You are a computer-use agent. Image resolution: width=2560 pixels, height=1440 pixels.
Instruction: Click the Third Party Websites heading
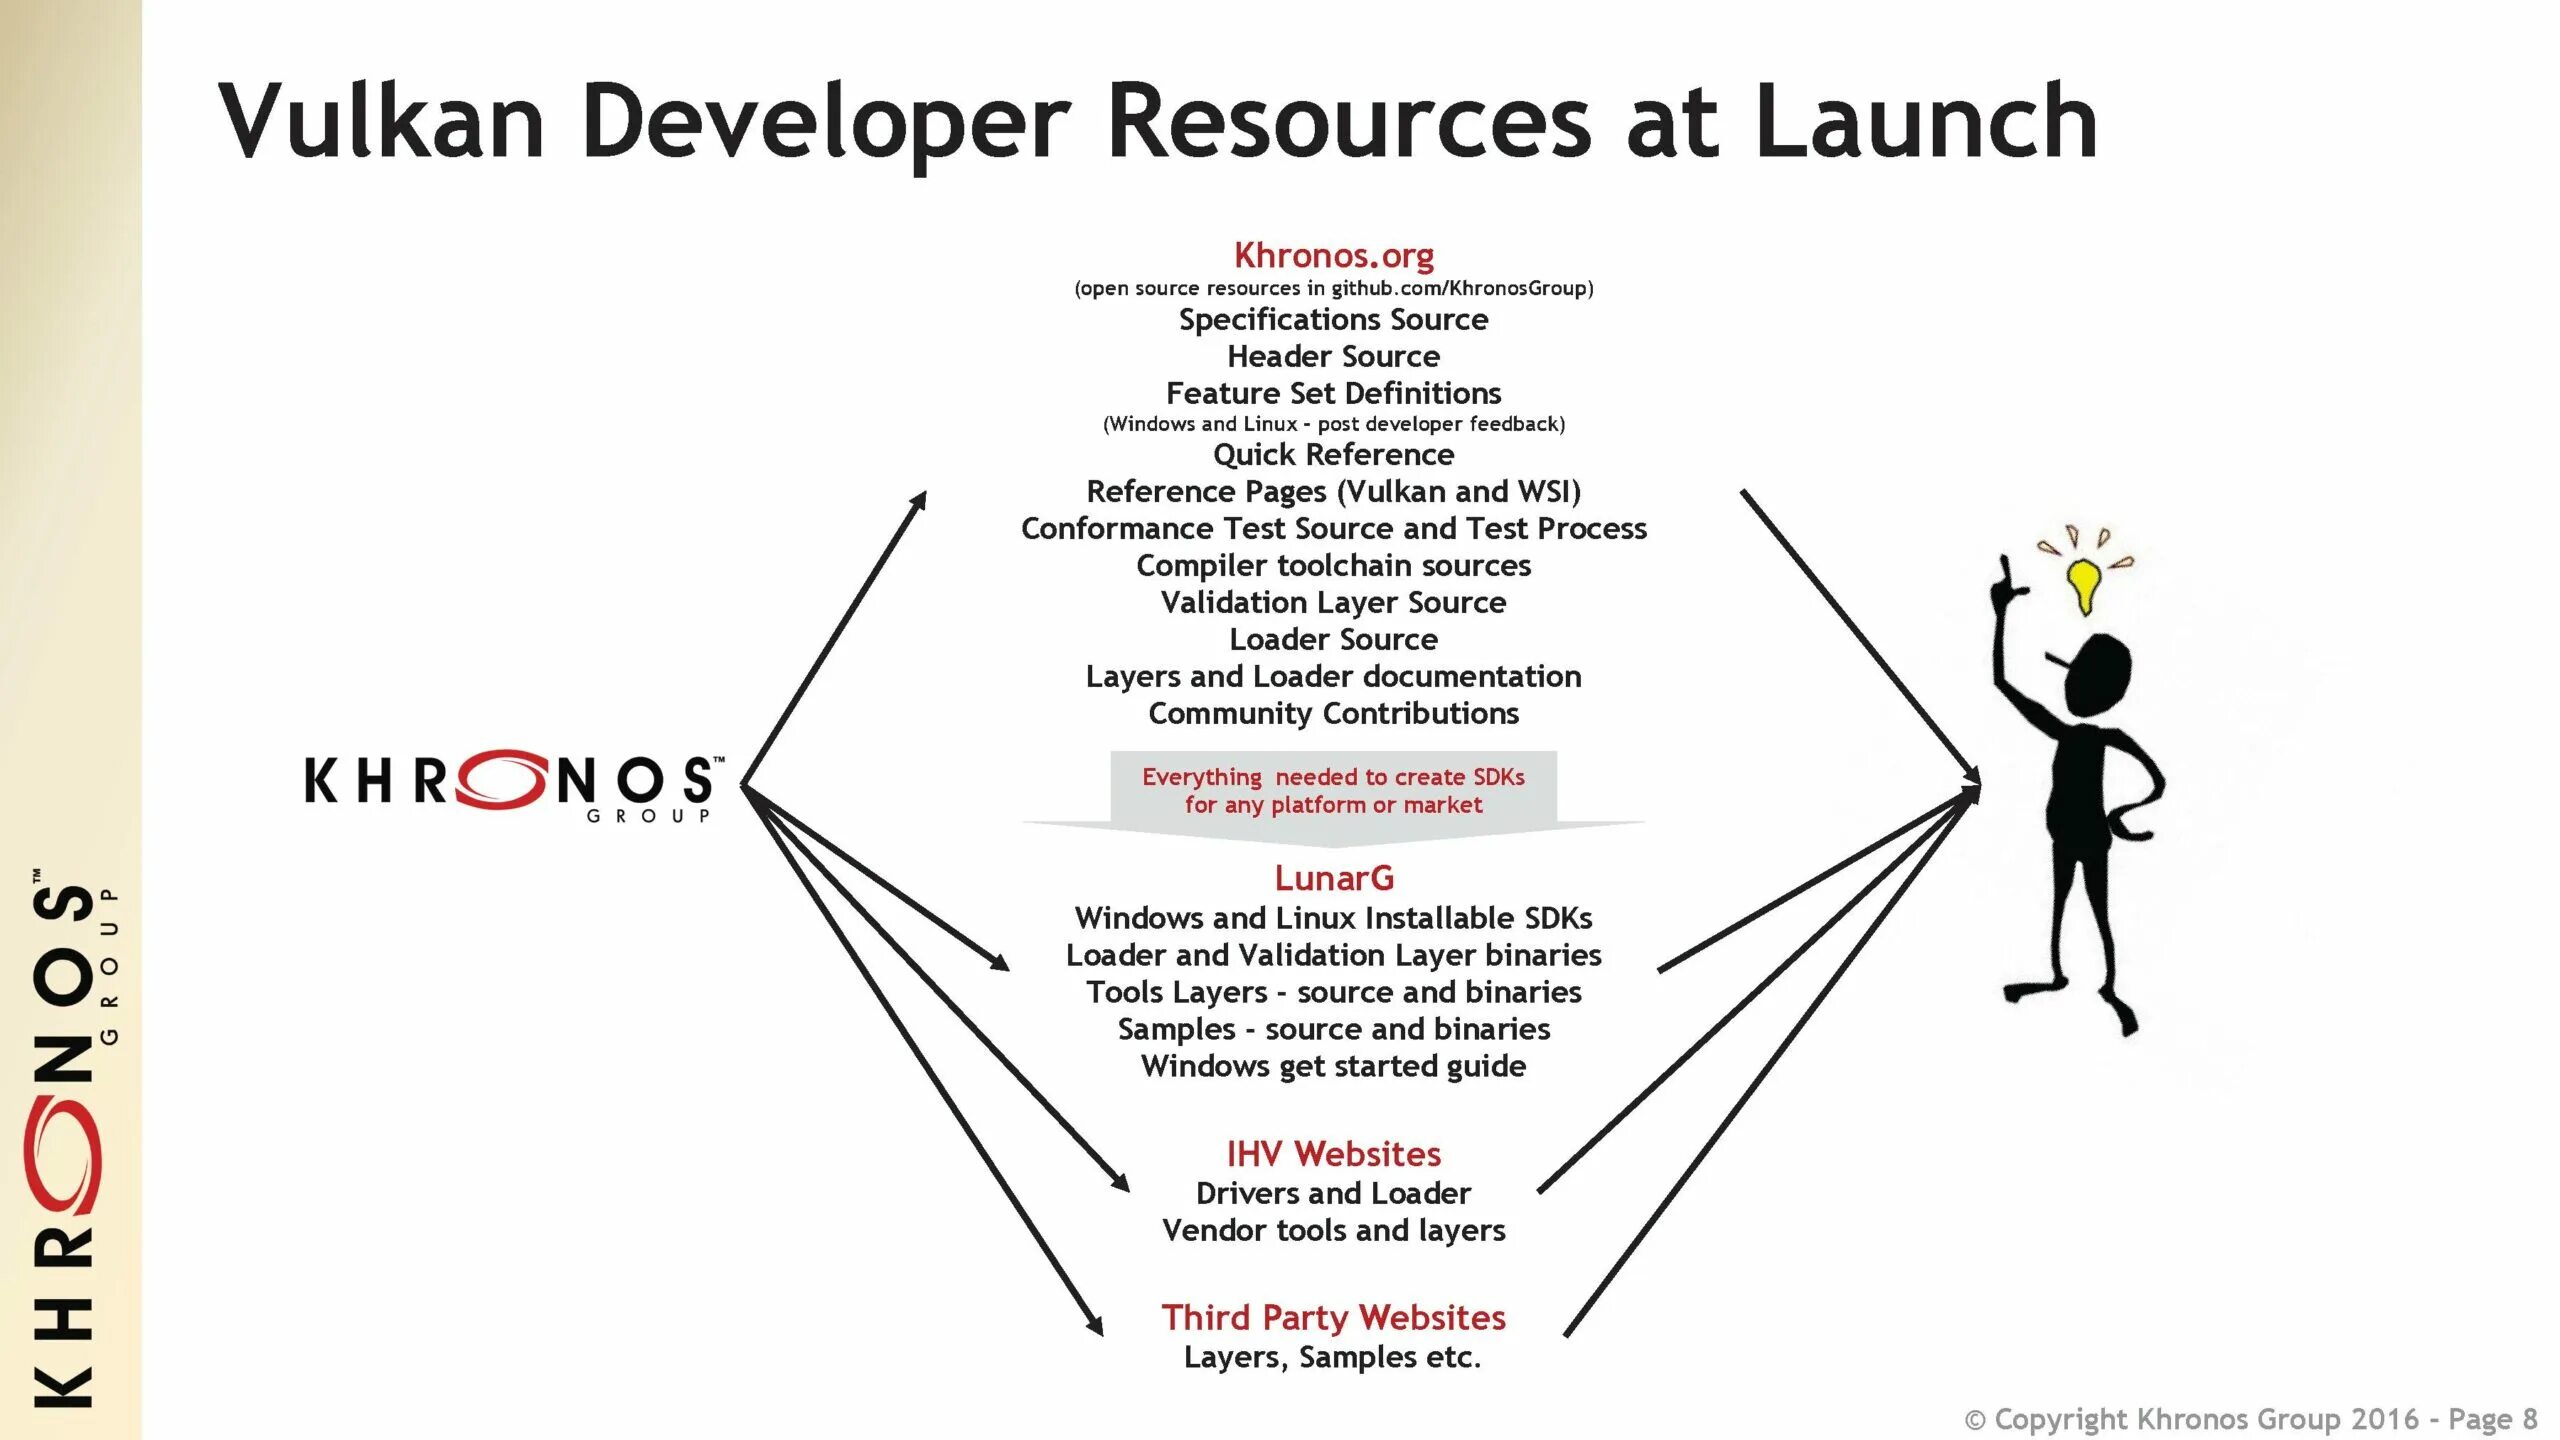1333,1317
